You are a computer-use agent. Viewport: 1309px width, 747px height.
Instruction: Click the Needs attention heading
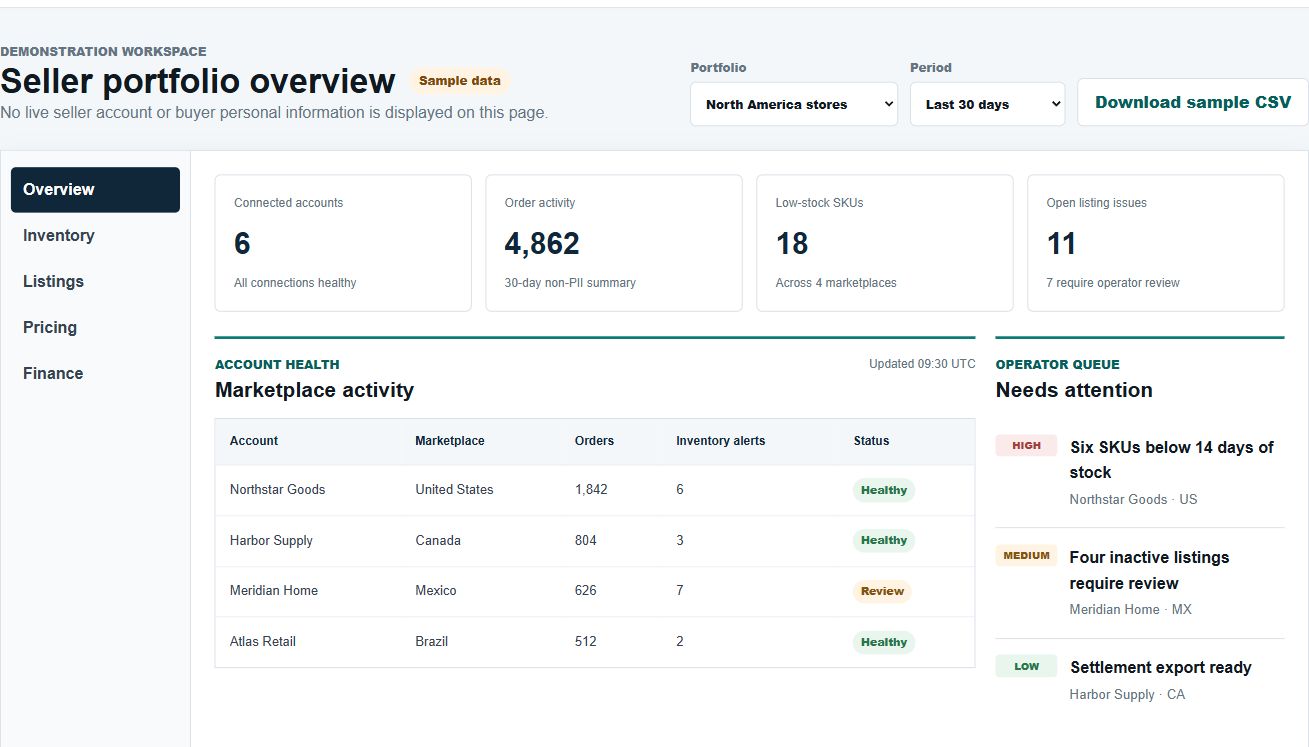1074,390
